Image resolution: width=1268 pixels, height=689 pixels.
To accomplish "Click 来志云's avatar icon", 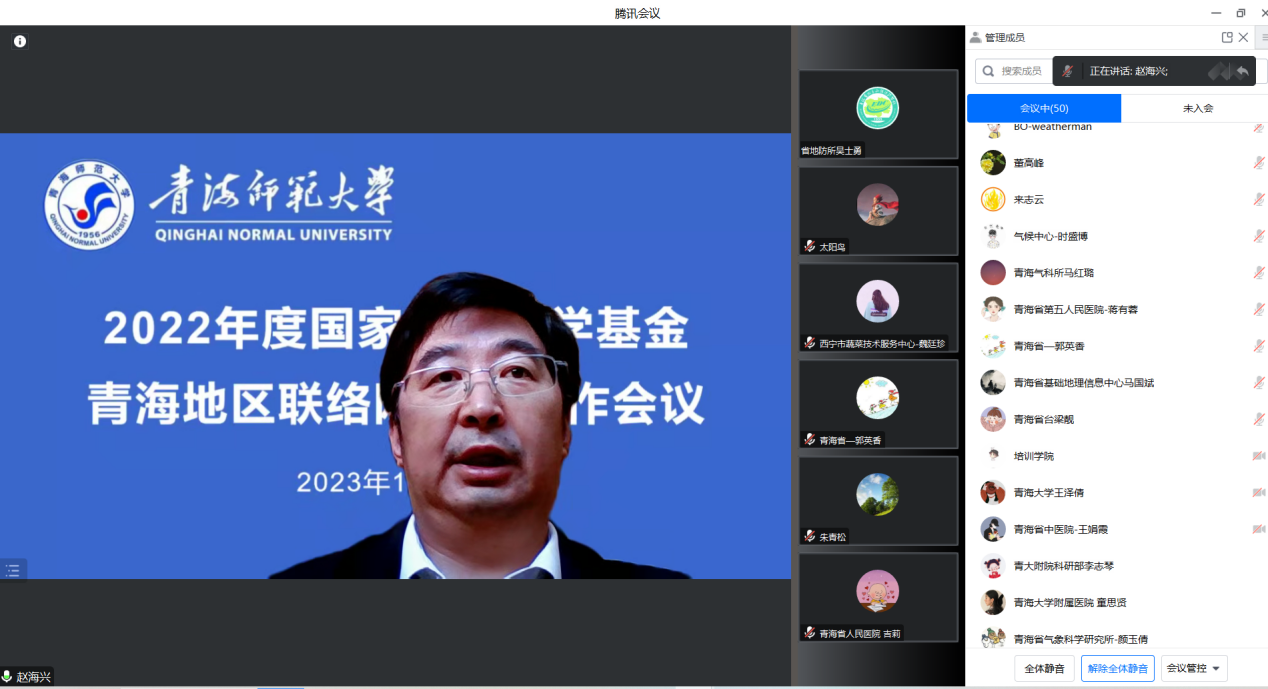I will [992, 199].
